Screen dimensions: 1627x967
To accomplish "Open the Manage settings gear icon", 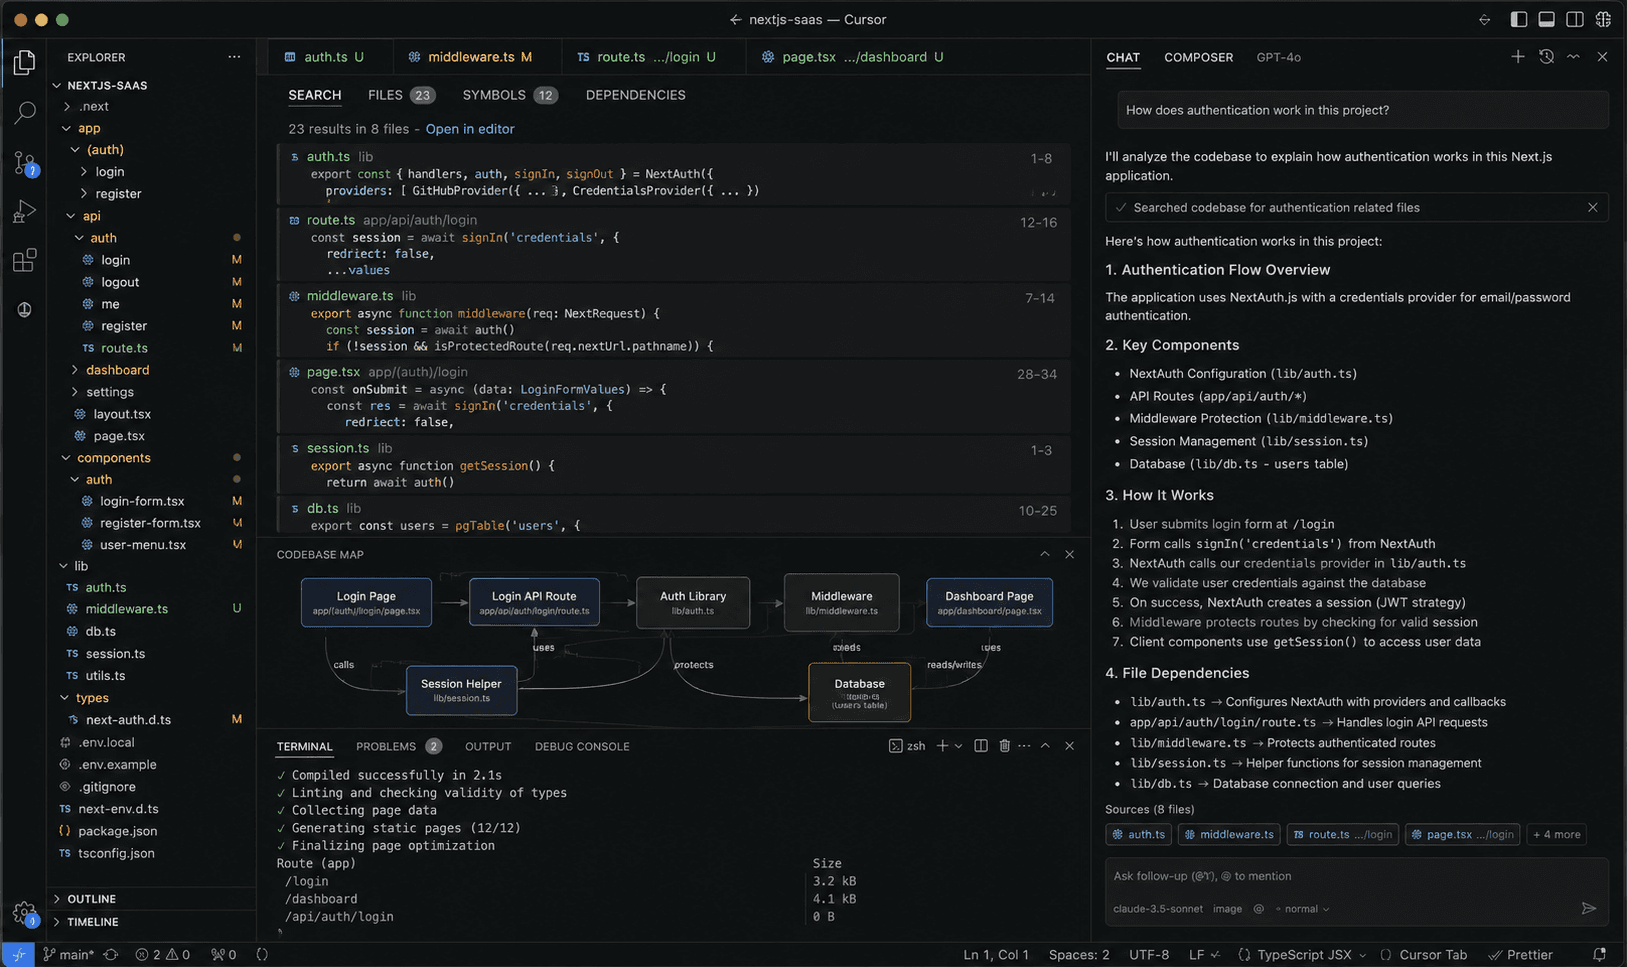I will point(24,913).
